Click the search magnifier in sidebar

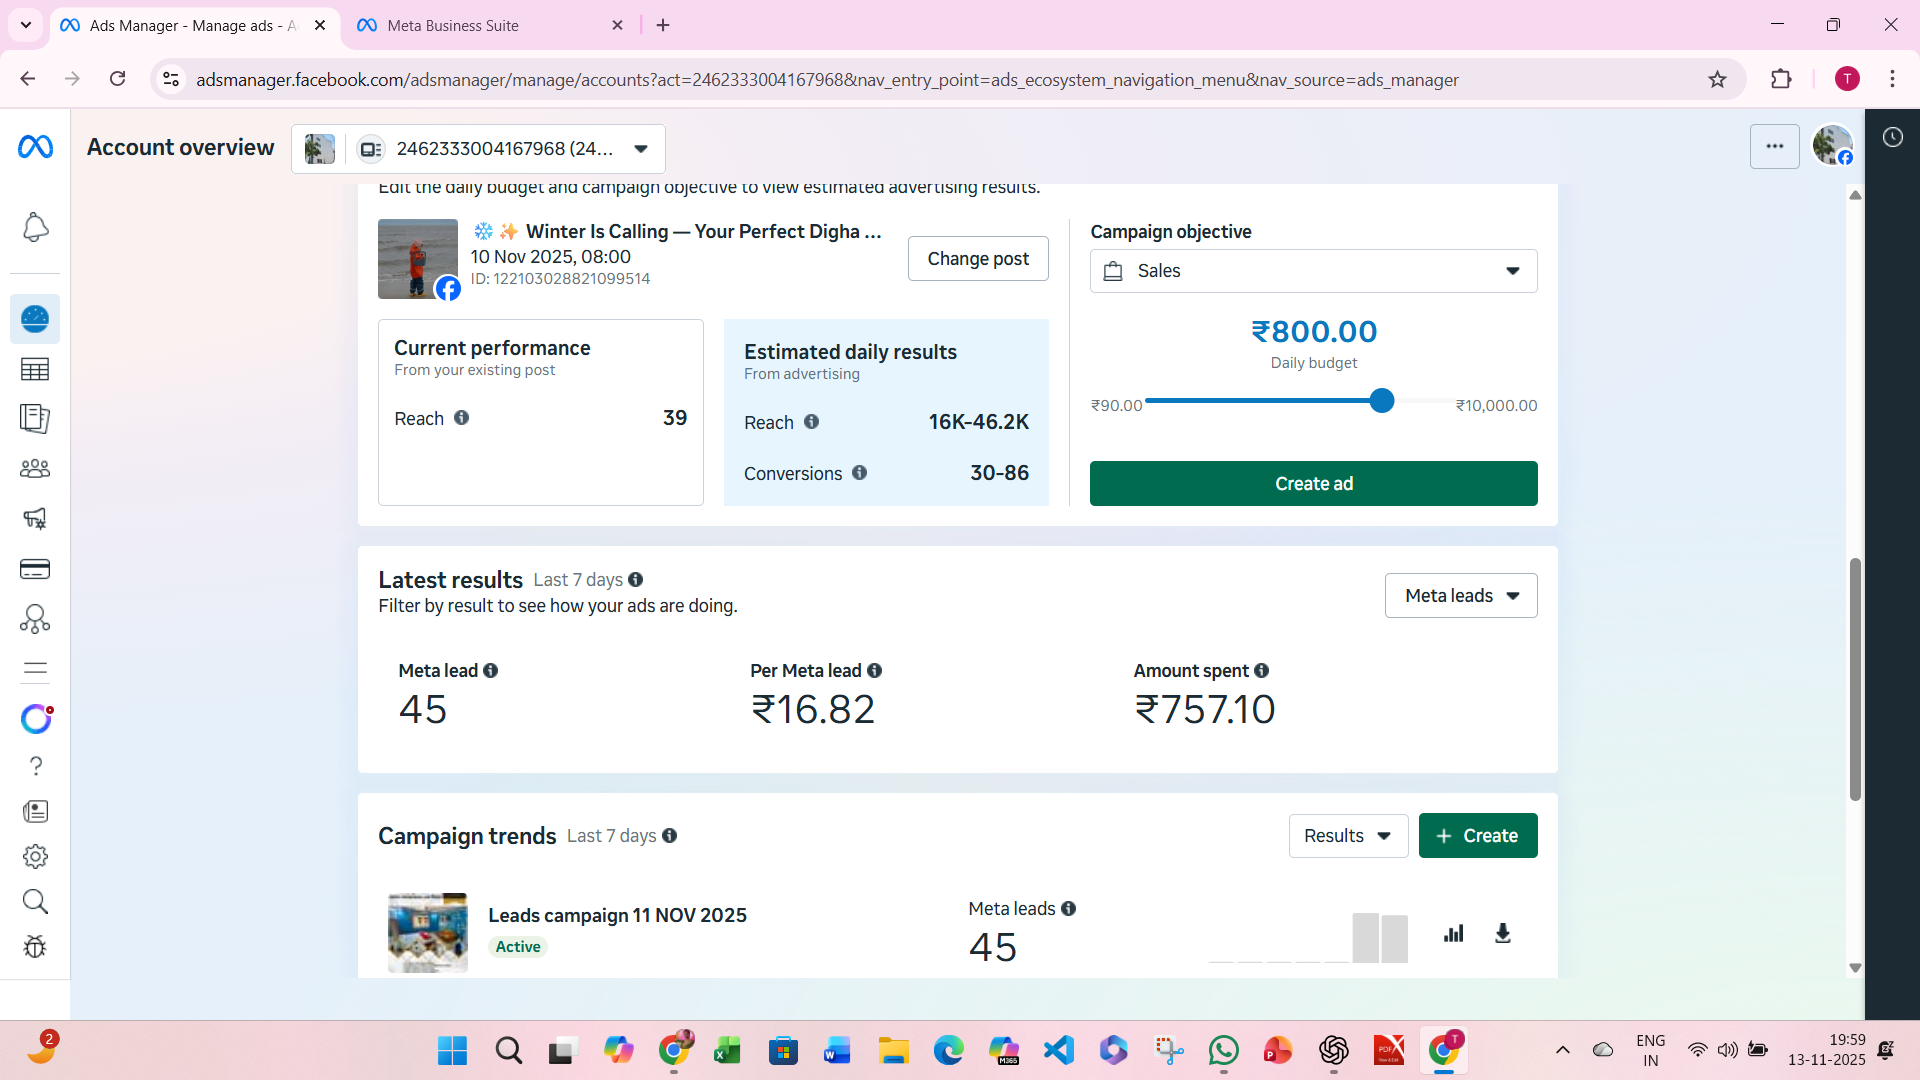pyautogui.click(x=35, y=902)
